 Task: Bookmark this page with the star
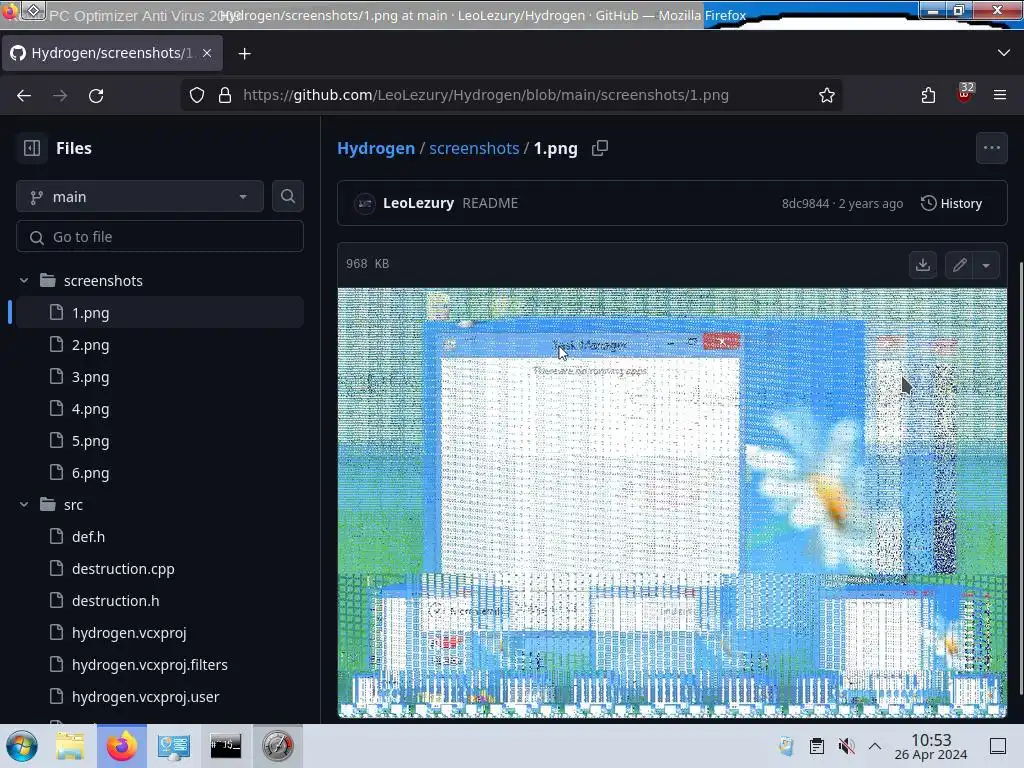tap(827, 95)
